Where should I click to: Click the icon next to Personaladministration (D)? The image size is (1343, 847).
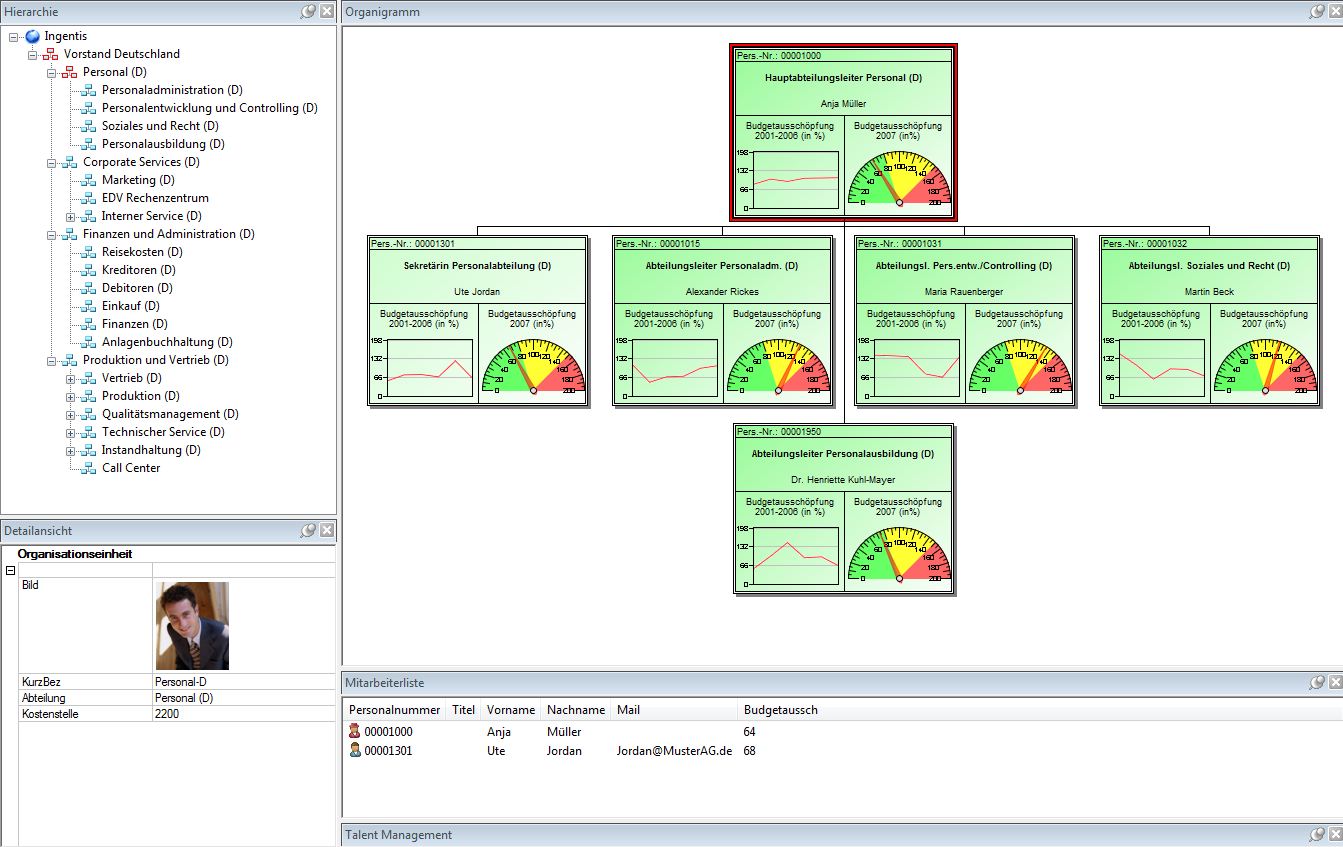[x=89, y=90]
